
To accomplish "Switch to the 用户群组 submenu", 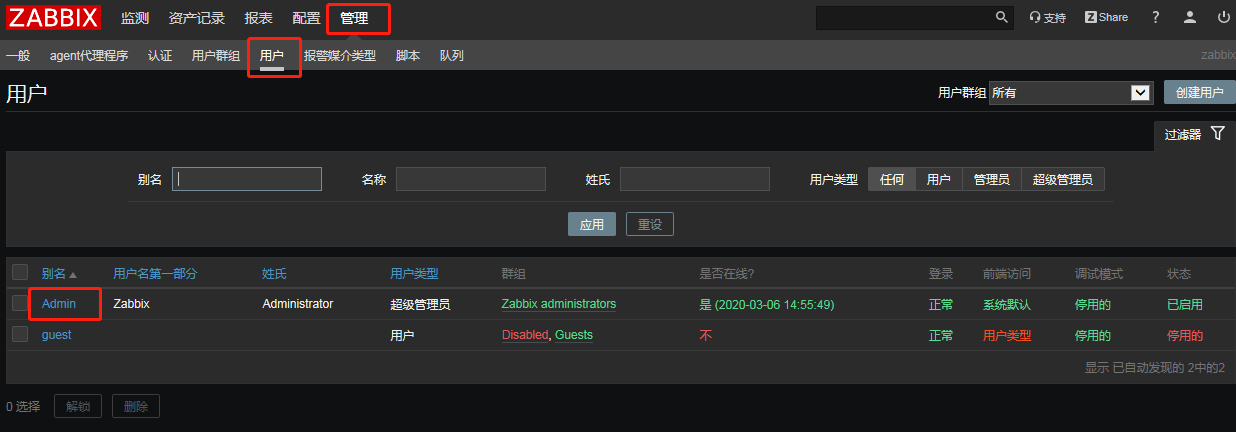I will click(x=216, y=56).
